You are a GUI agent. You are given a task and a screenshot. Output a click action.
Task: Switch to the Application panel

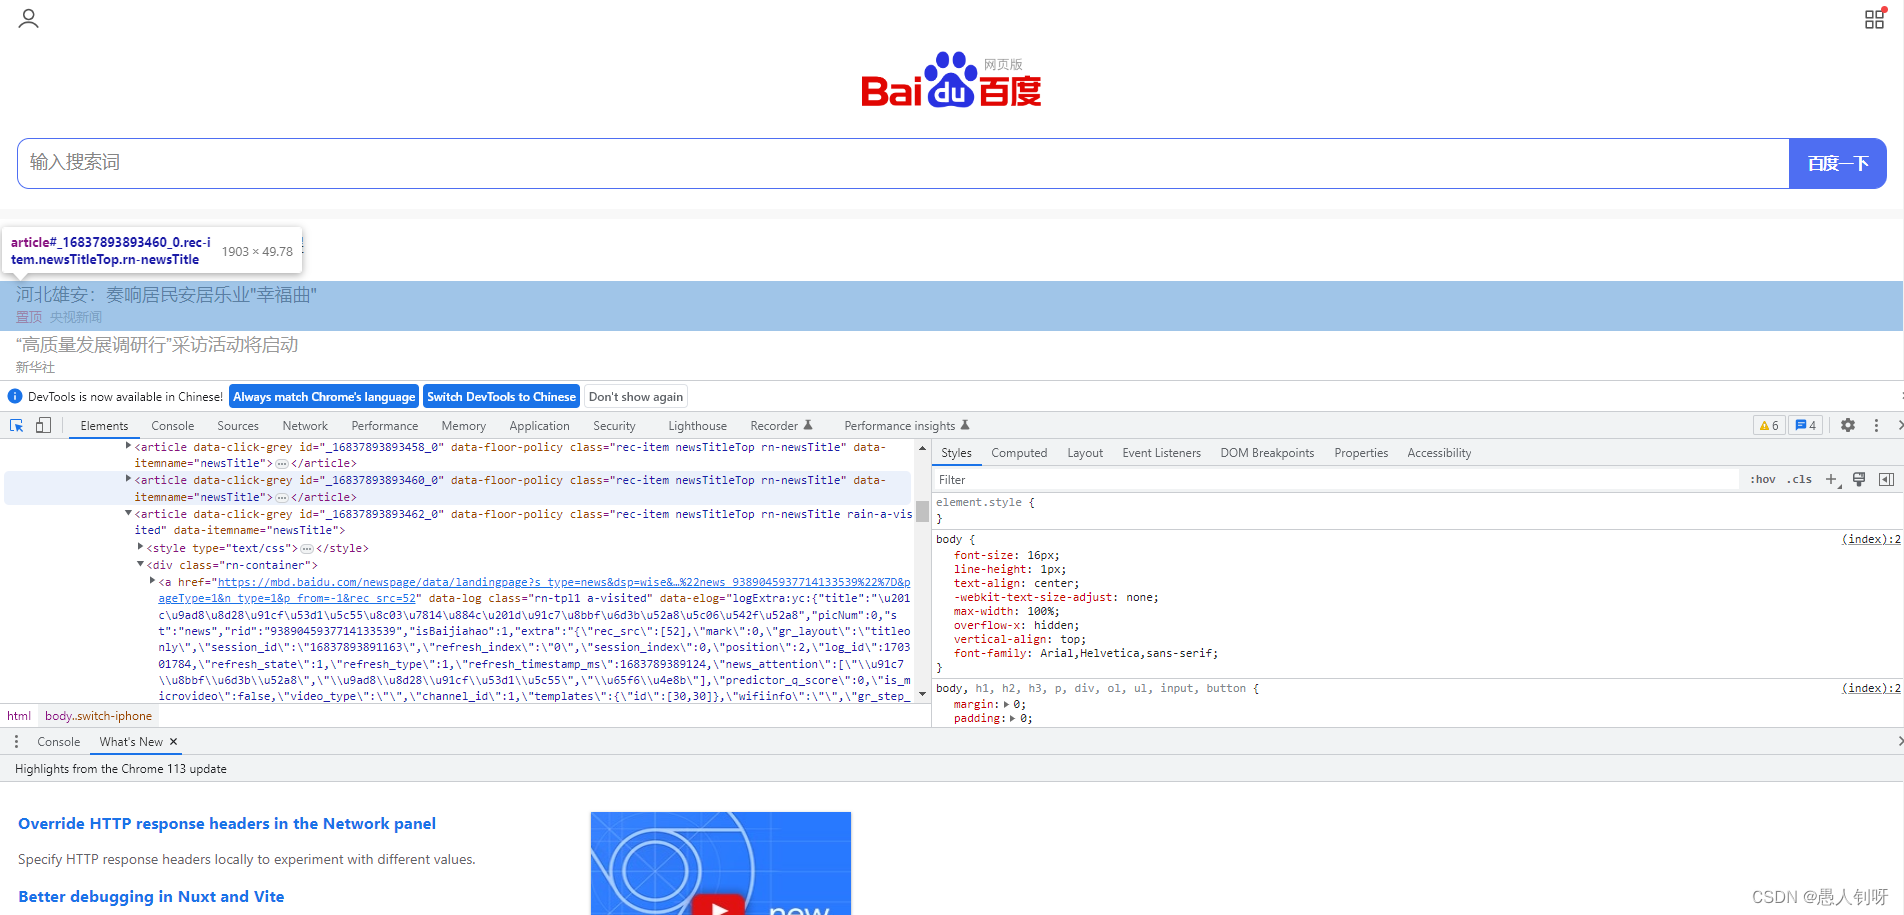coord(539,426)
